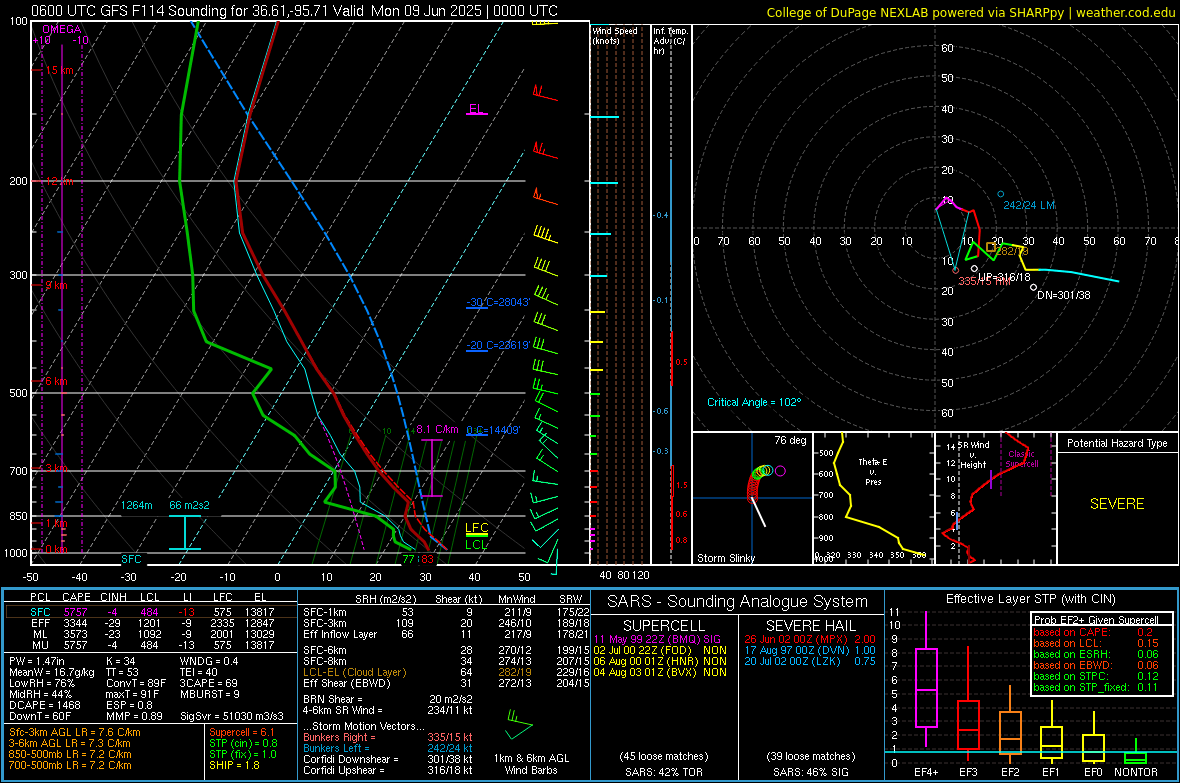This screenshot has width=1180, height=783.
Task: Click the 'Inf. Temp. Adv.' panel header
Action: pyautogui.click(x=671, y=41)
